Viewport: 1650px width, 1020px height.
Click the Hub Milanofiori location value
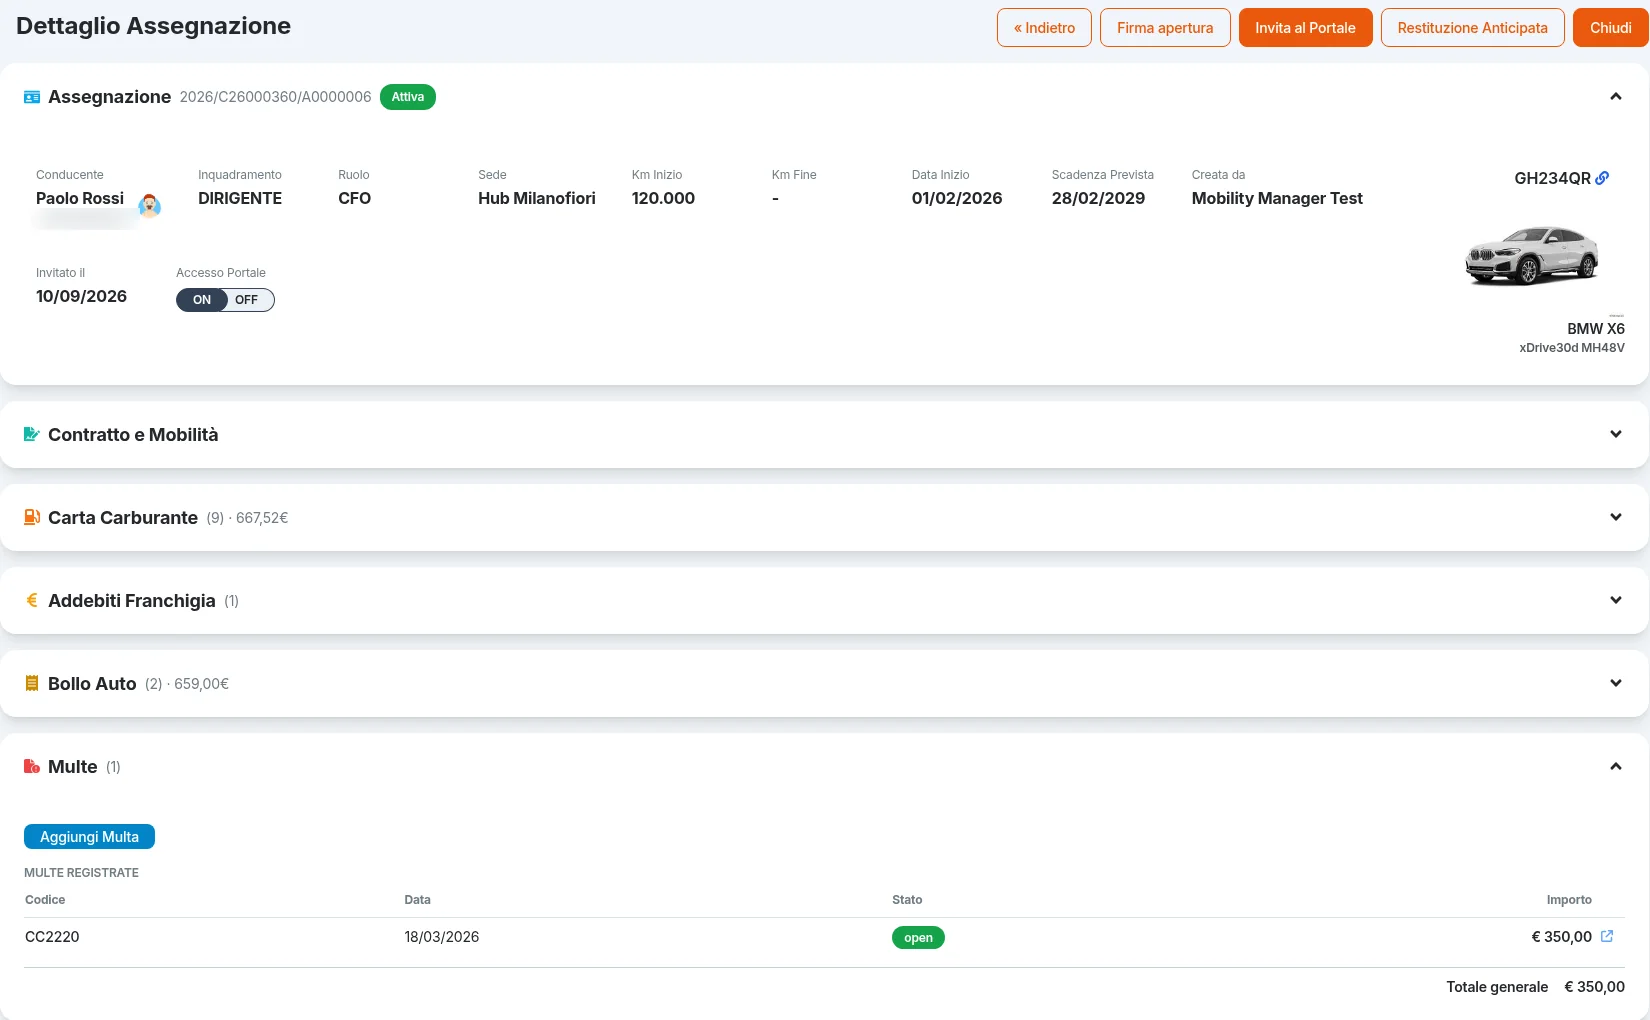click(x=537, y=198)
